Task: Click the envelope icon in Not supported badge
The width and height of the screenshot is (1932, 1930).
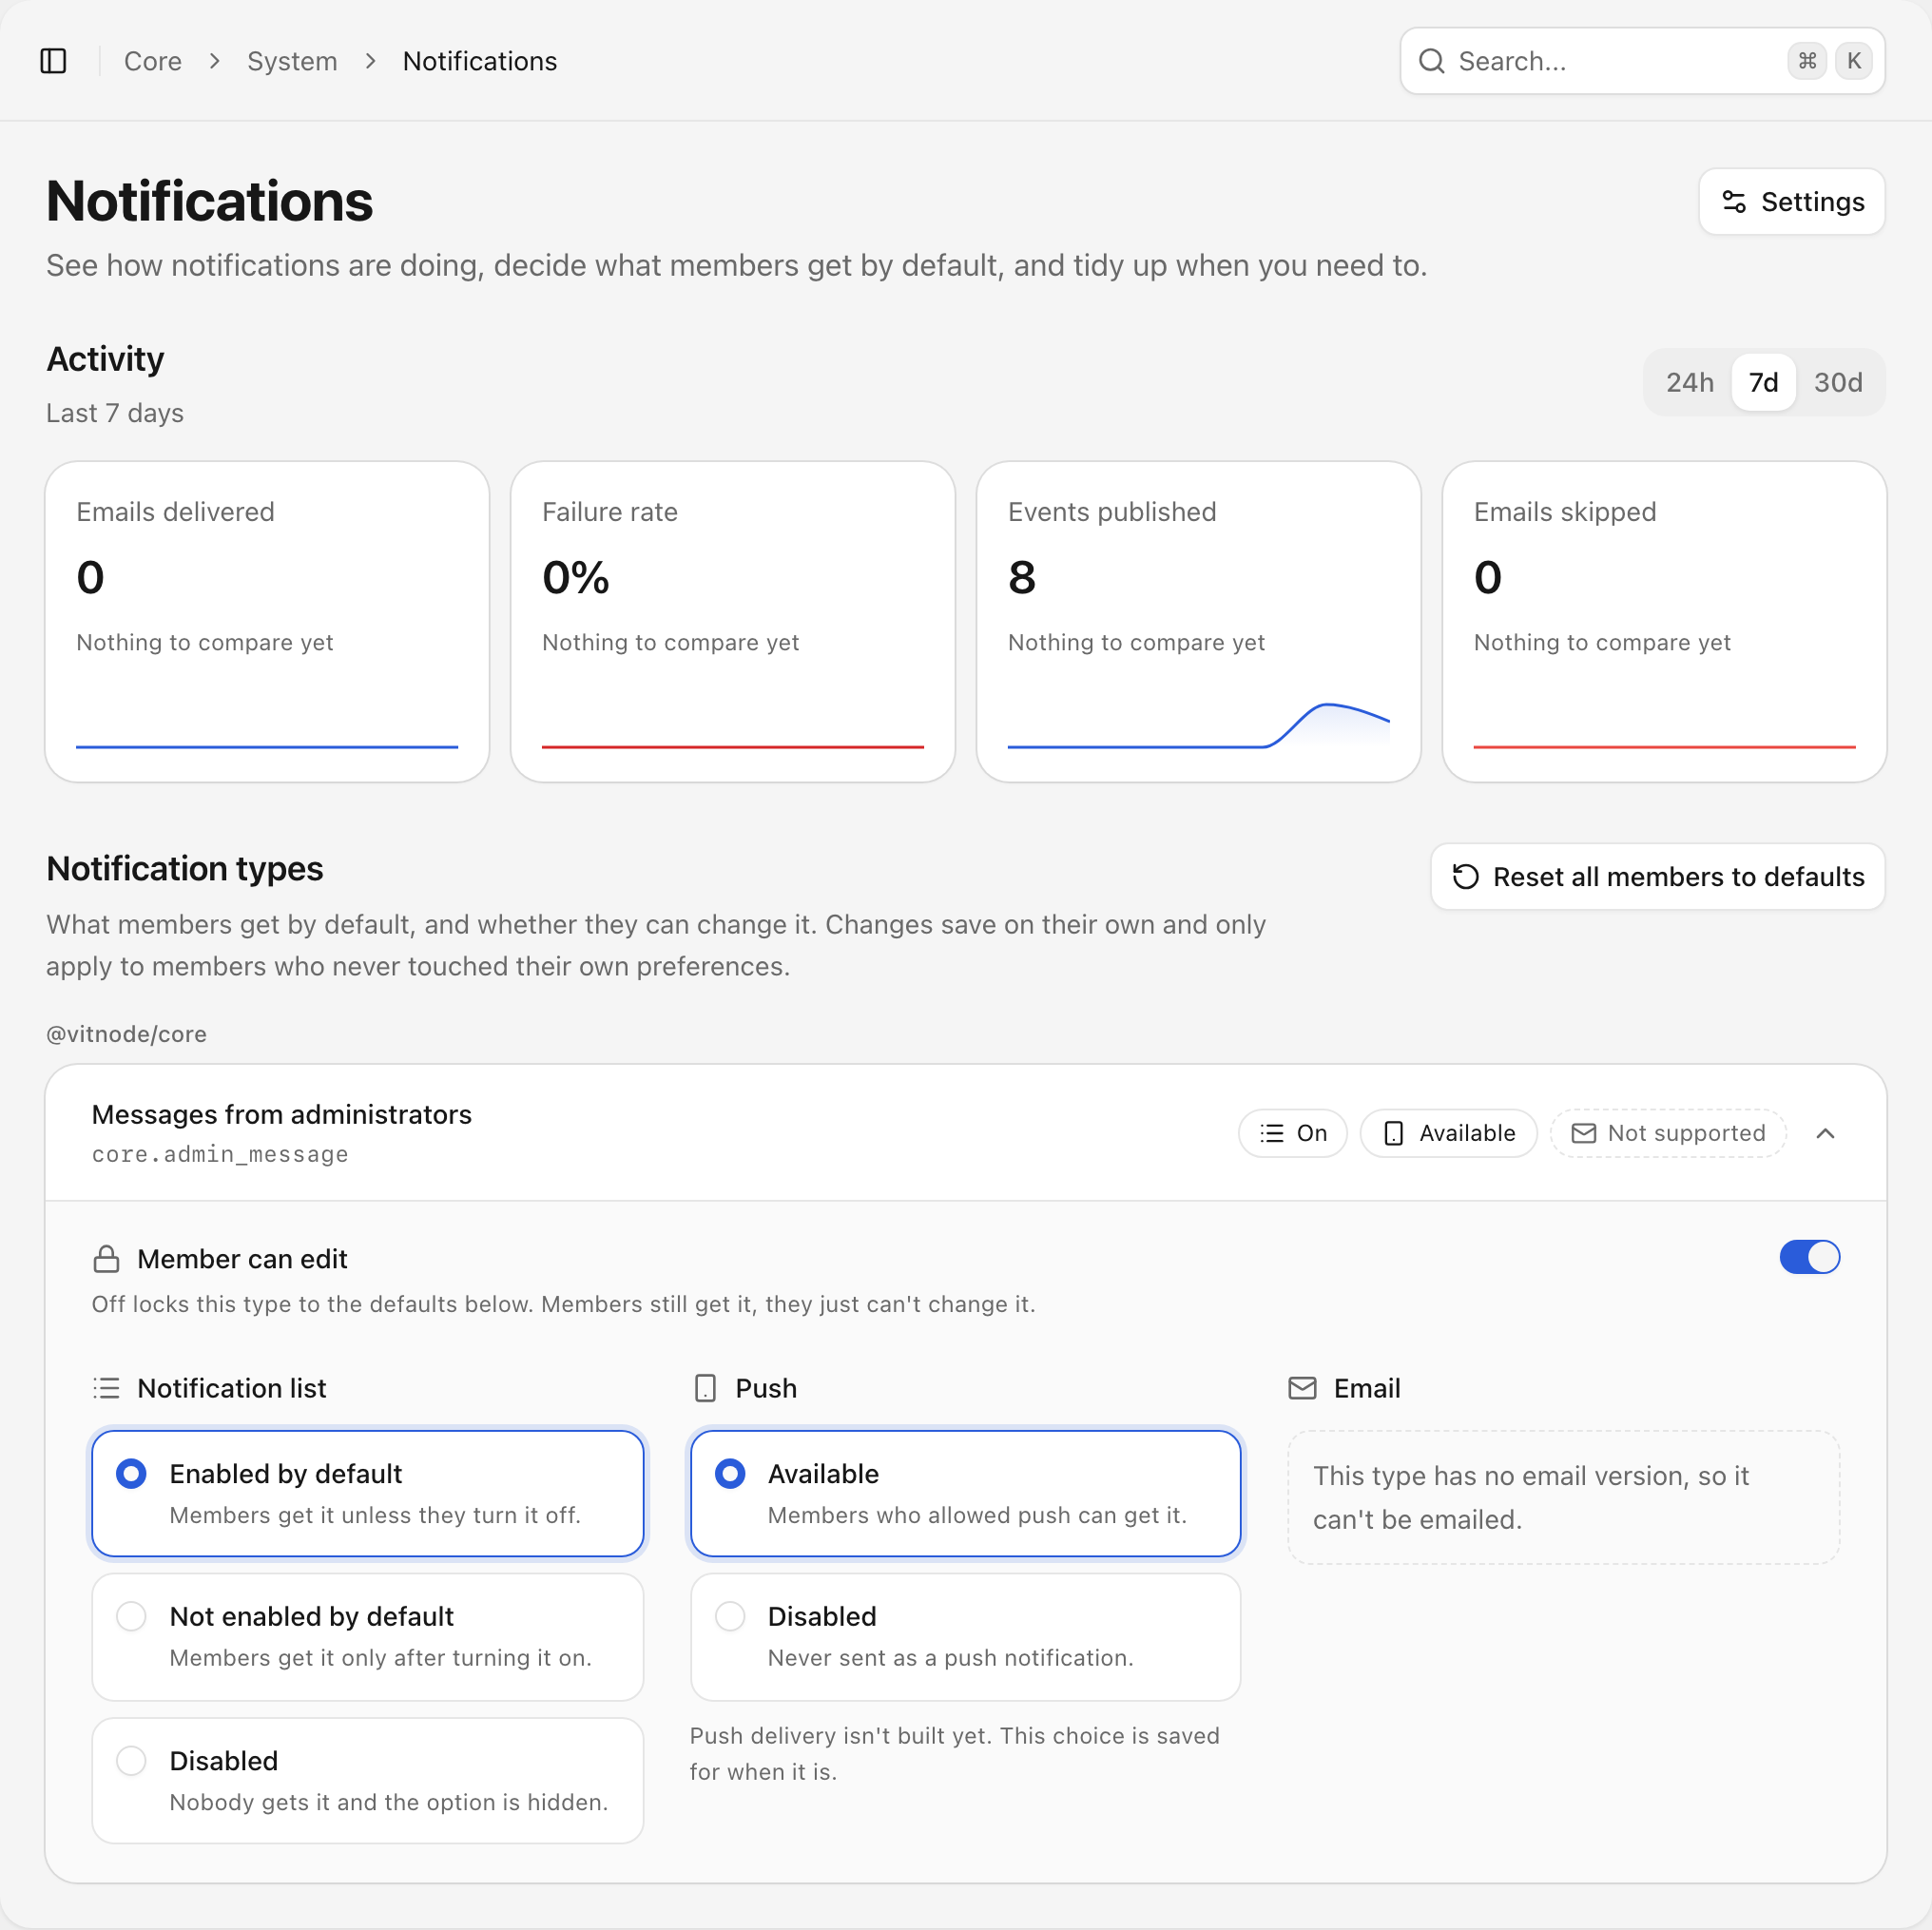Action: [1583, 1133]
